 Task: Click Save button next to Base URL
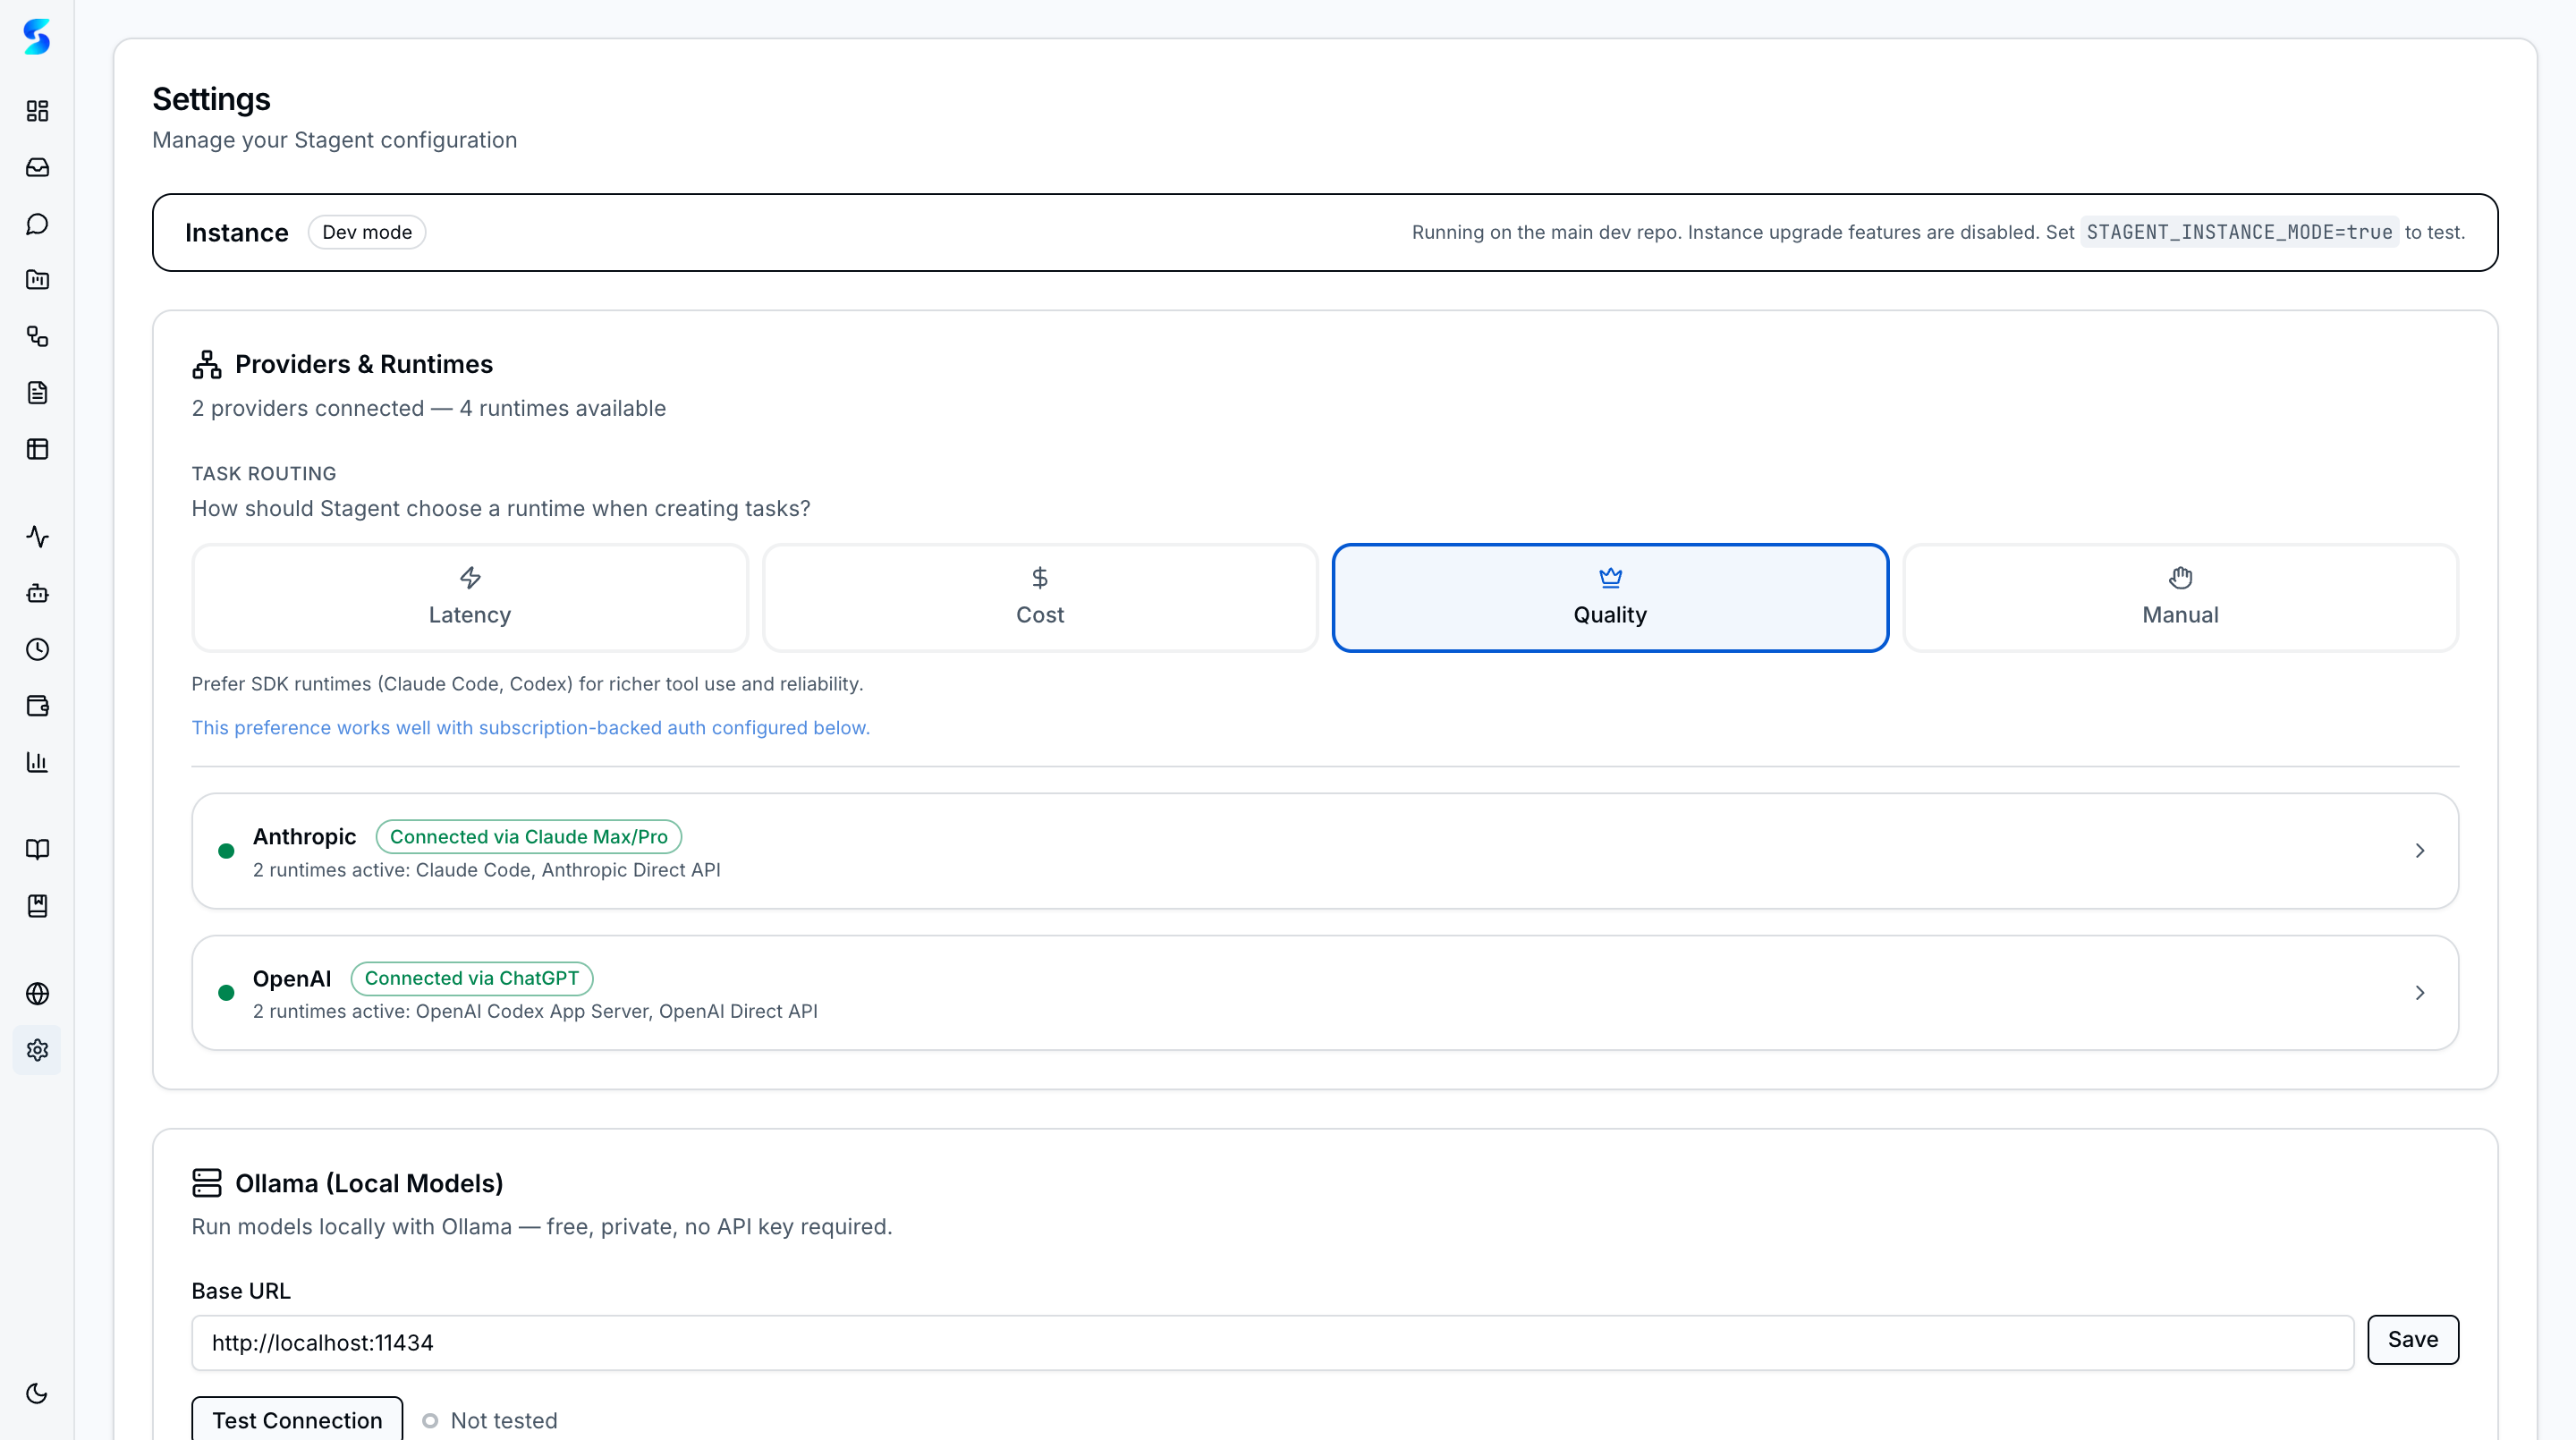point(2412,1340)
